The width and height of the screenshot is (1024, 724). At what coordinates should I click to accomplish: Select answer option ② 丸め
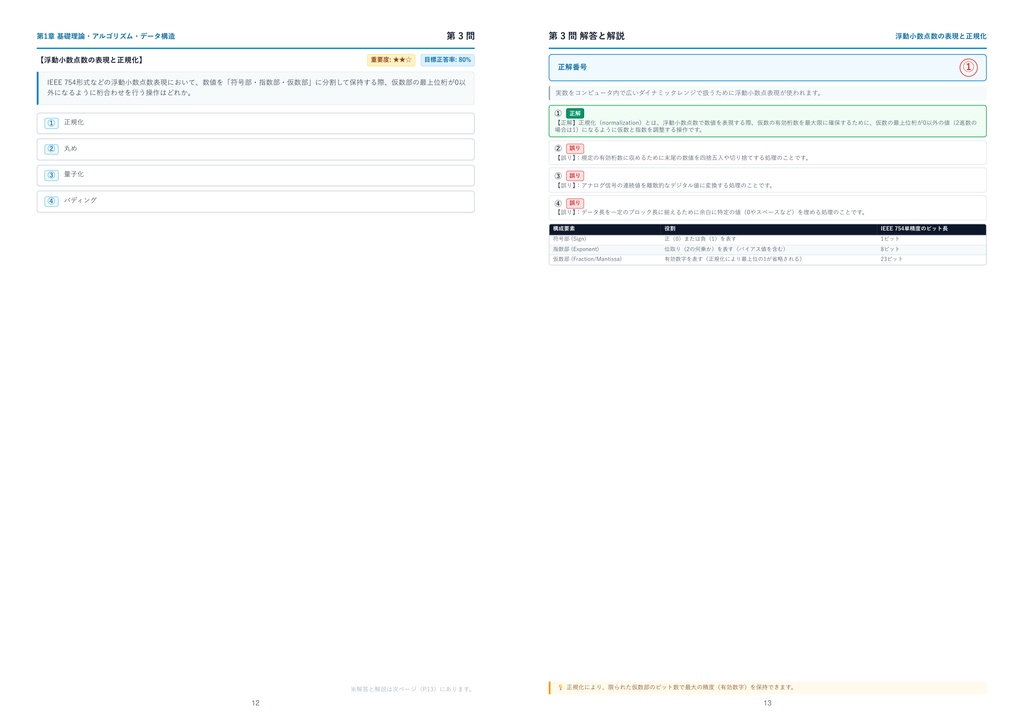click(x=255, y=149)
